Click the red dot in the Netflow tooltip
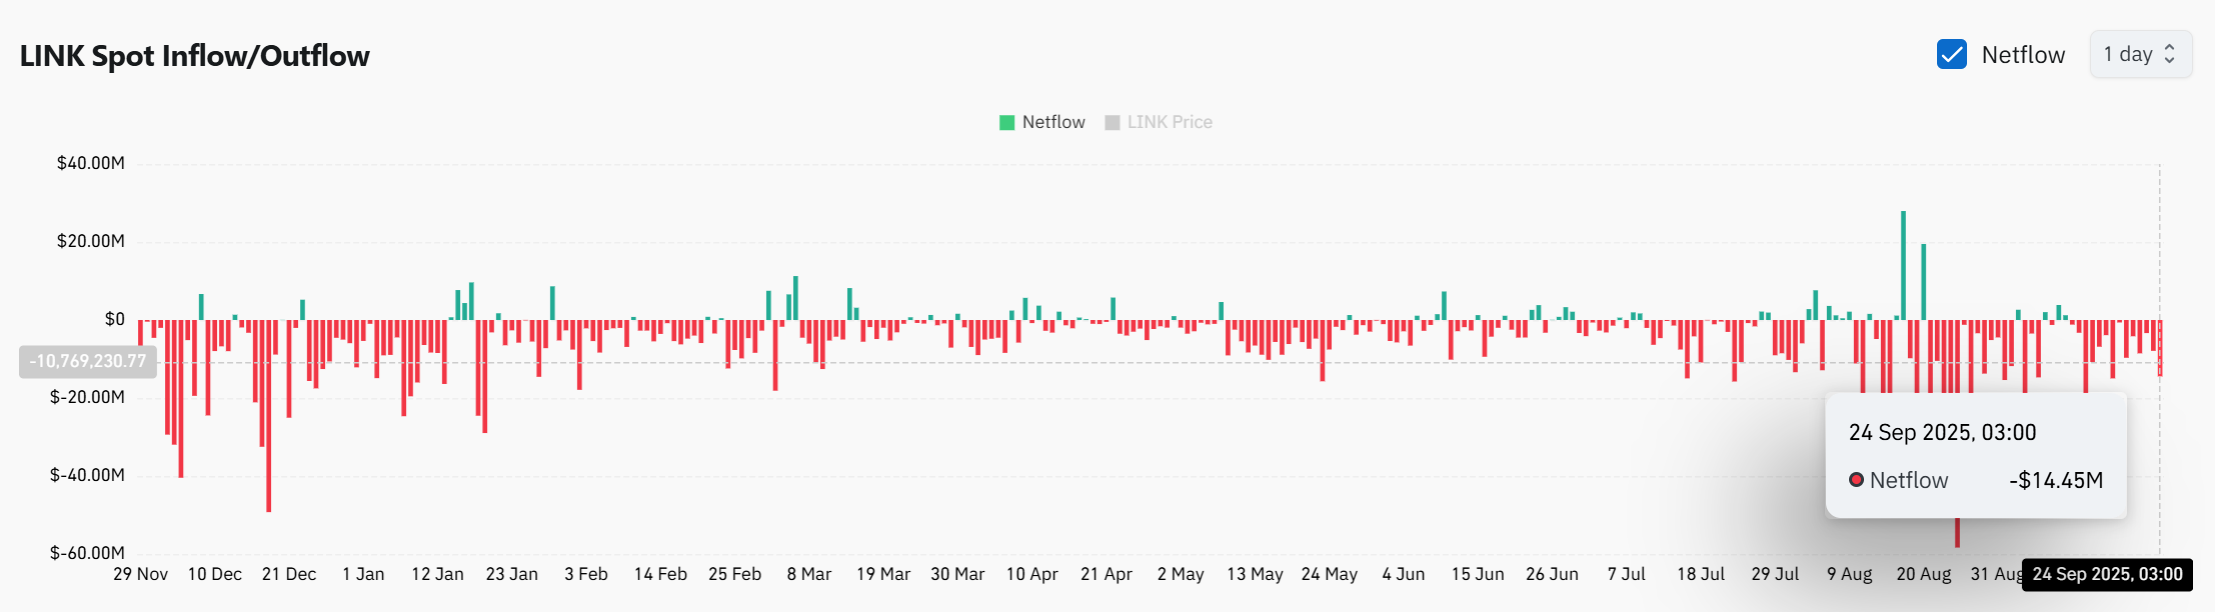 (x=1856, y=480)
